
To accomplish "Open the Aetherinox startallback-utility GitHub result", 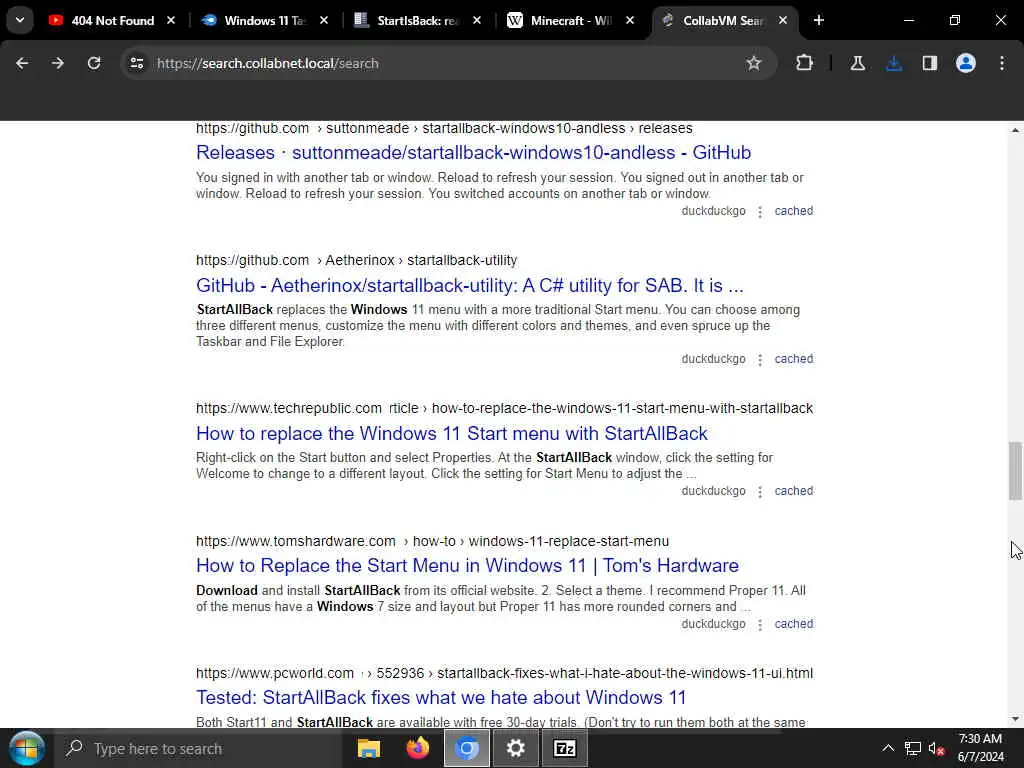I will click(470, 285).
